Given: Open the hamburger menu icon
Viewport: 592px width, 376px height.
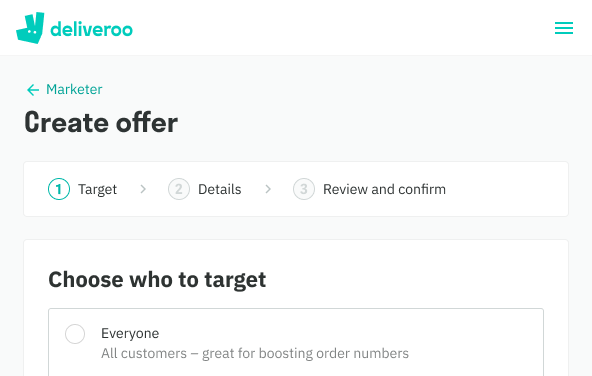Looking at the screenshot, I should point(564,28).
